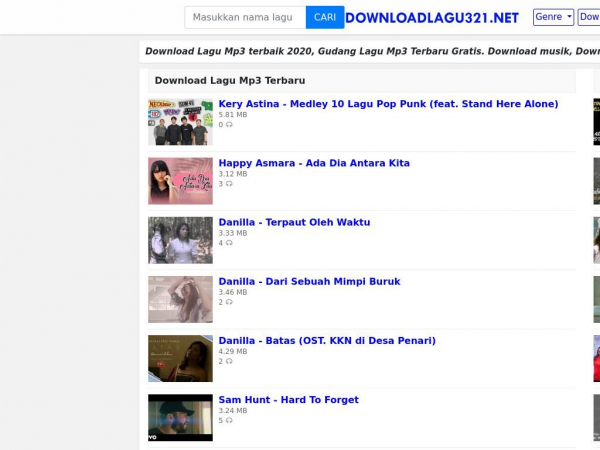Open Danilla Terpaut Oleh Waktu link
The image size is (600, 450).
point(294,222)
